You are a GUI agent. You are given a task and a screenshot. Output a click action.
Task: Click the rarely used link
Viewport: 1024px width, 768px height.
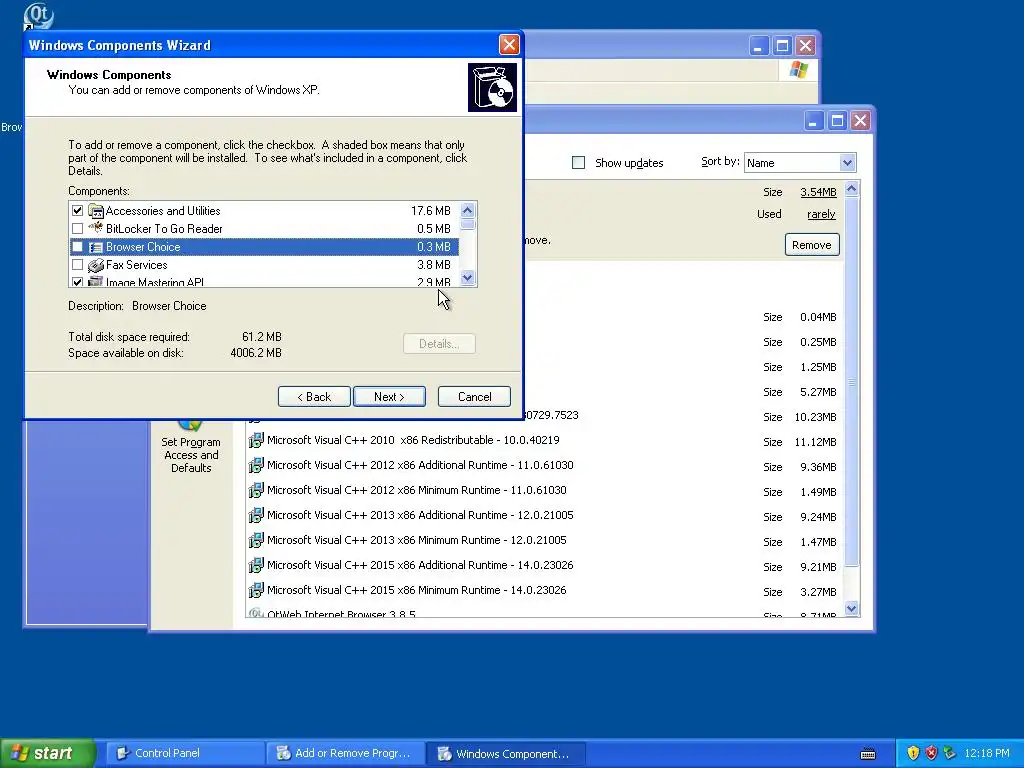821,214
